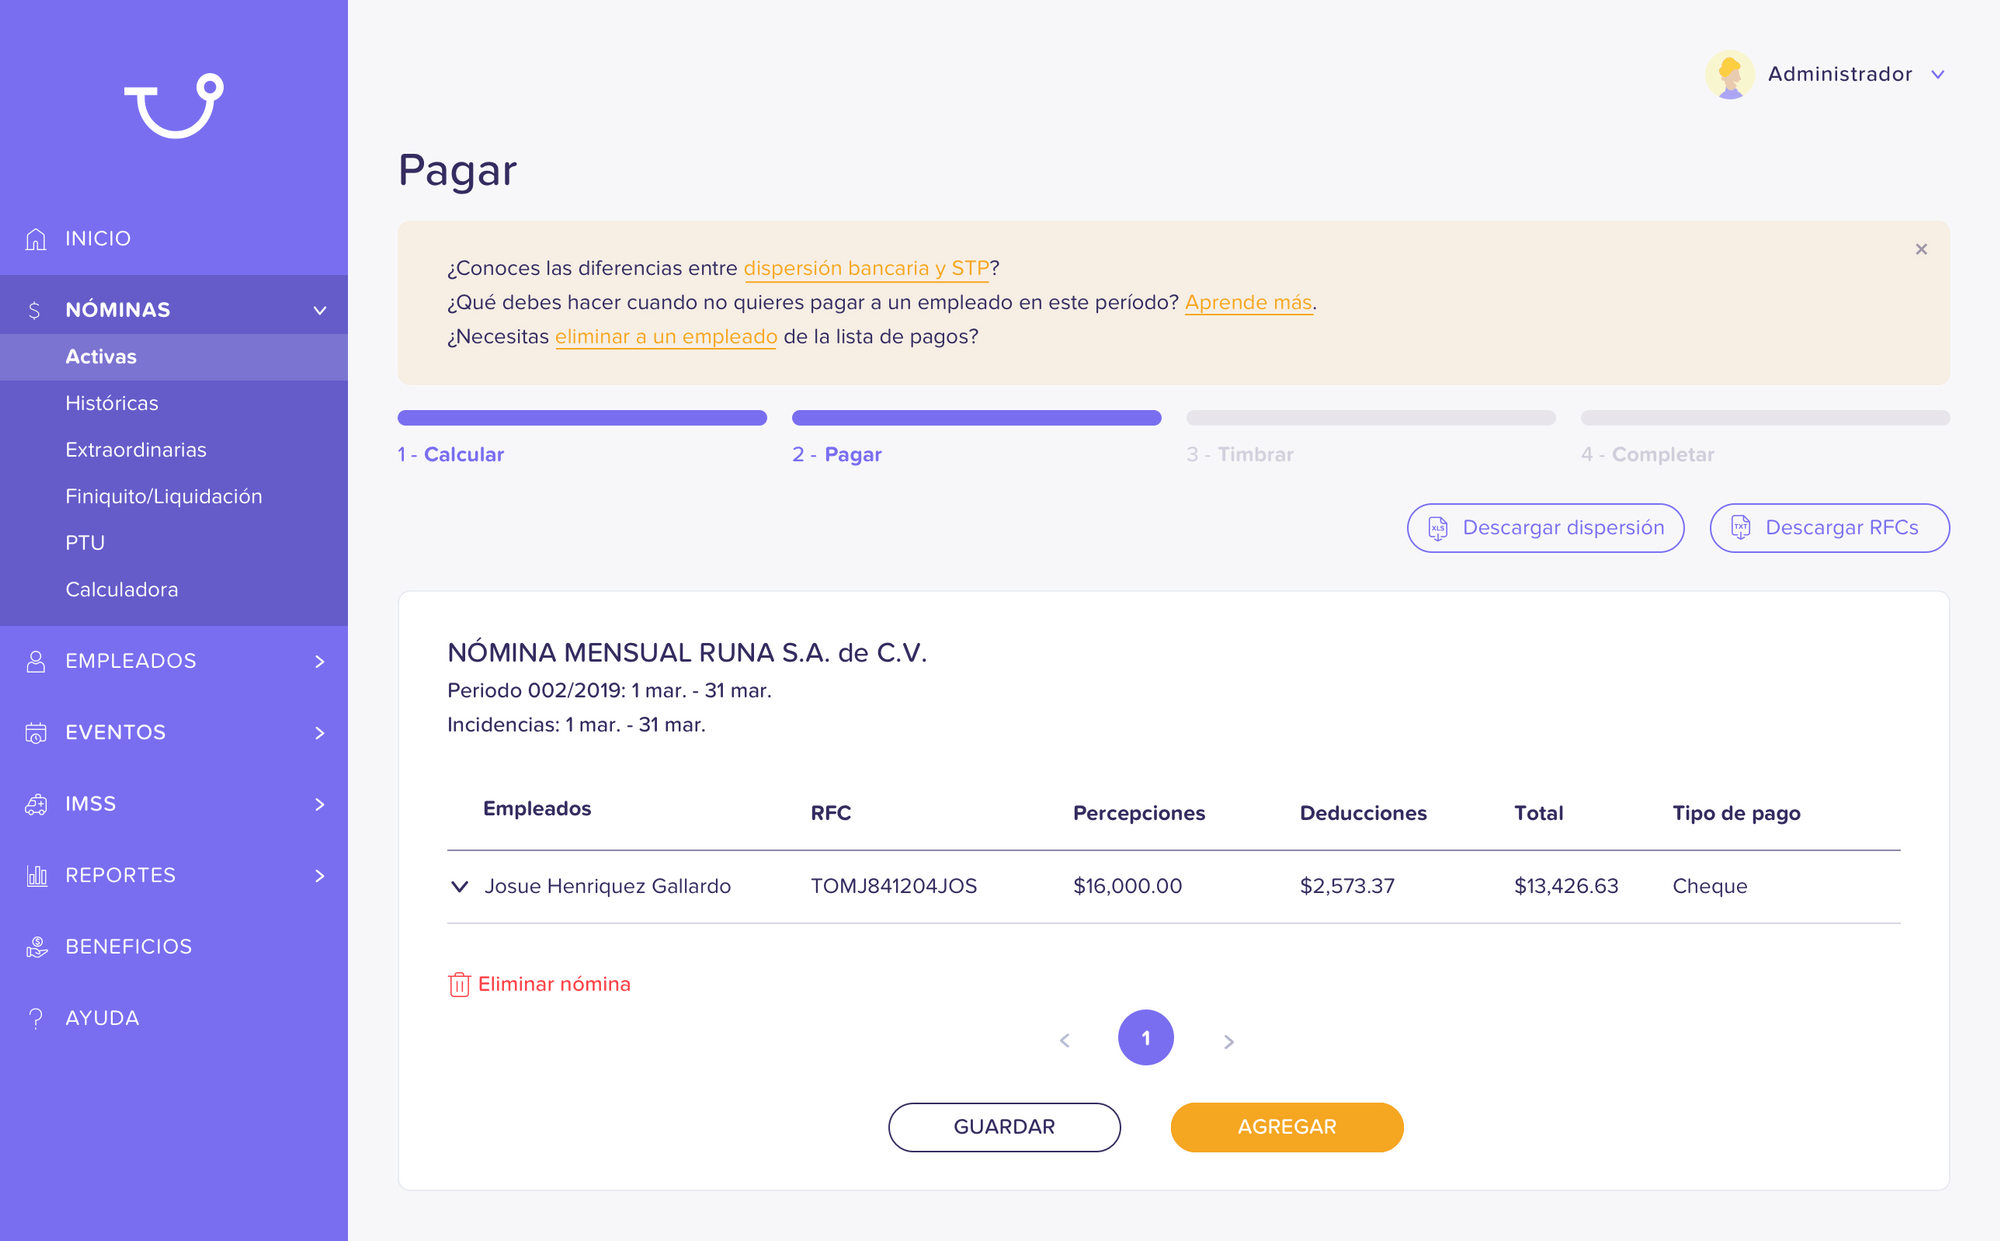The image size is (2000, 1241).
Task: Select the Empleados person icon
Action: 35,660
